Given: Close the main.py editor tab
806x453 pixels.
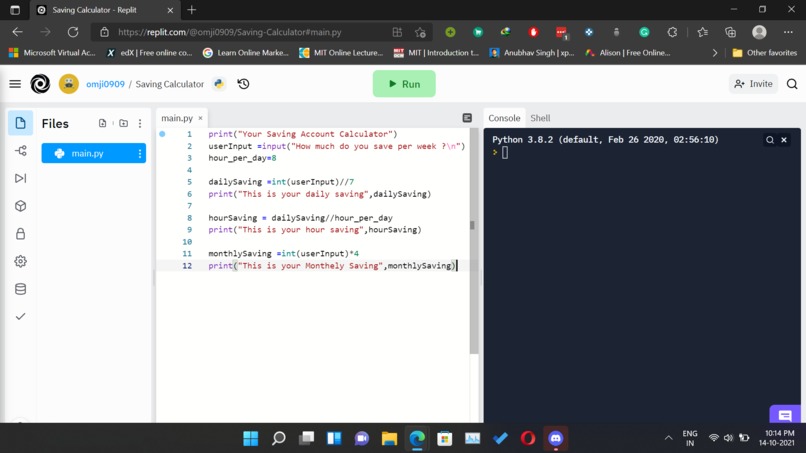Looking at the screenshot, I should 200,118.
